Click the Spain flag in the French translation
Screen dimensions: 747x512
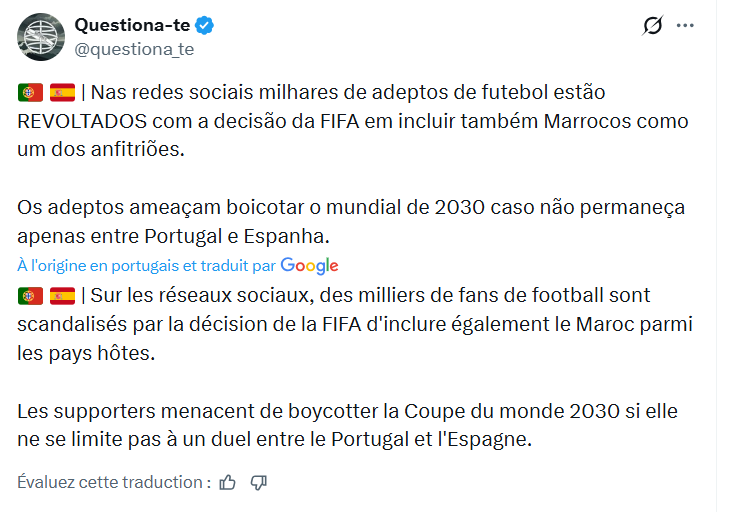pos(62,295)
